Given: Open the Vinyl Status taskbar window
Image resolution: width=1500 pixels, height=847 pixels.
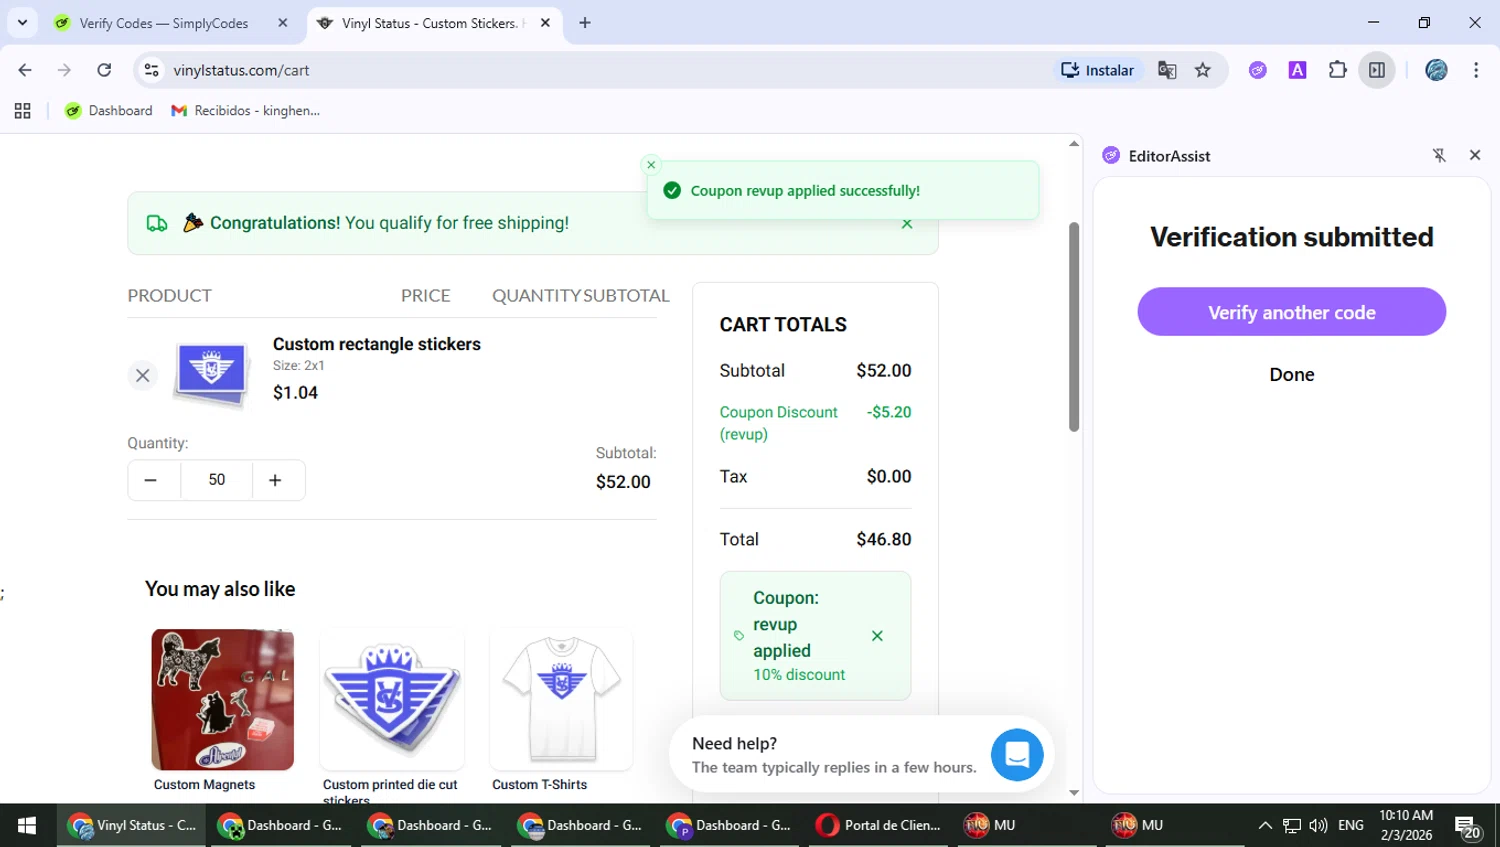Looking at the screenshot, I should point(131,825).
